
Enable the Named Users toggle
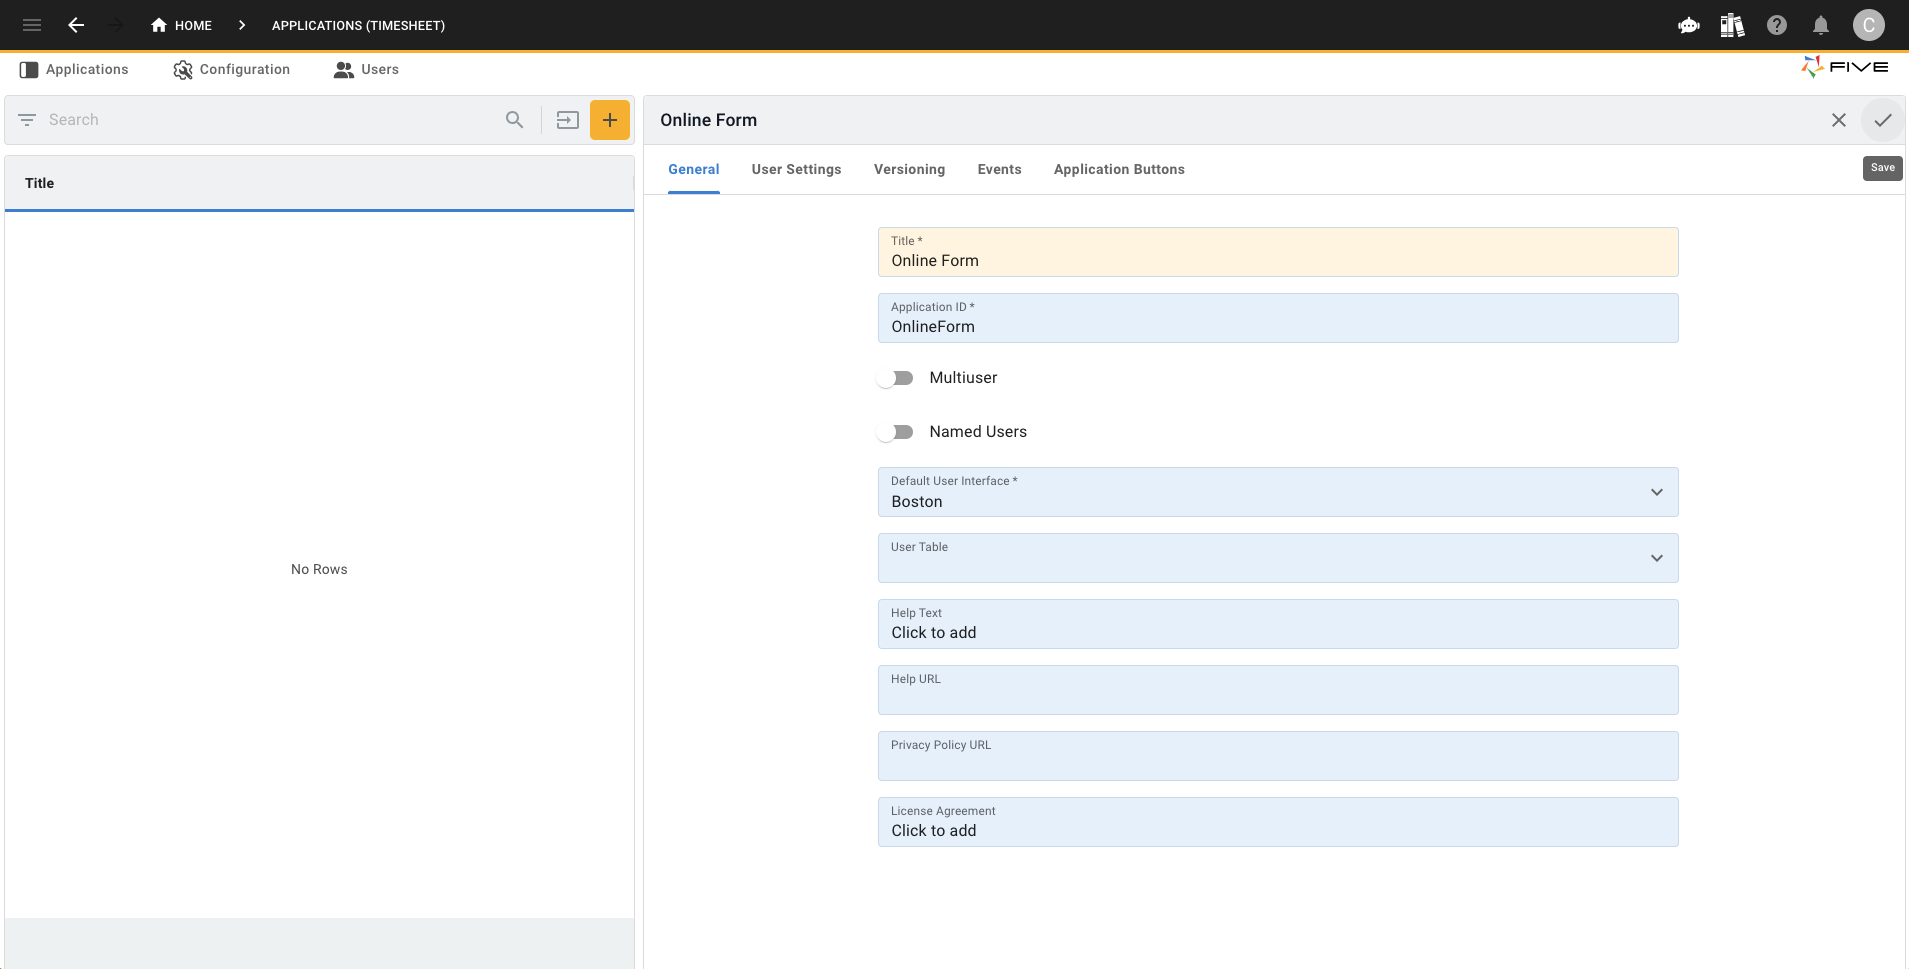coord(896,431)
